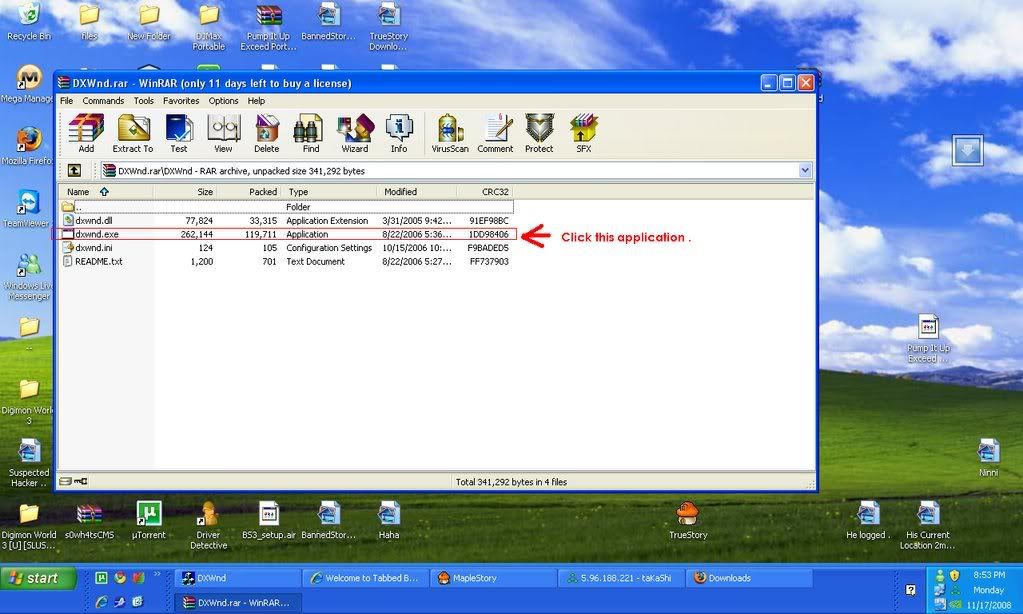The width and height of the screenshot is (1023, 614).
Task: Open the Tools menu
Action: click(144, 100)
